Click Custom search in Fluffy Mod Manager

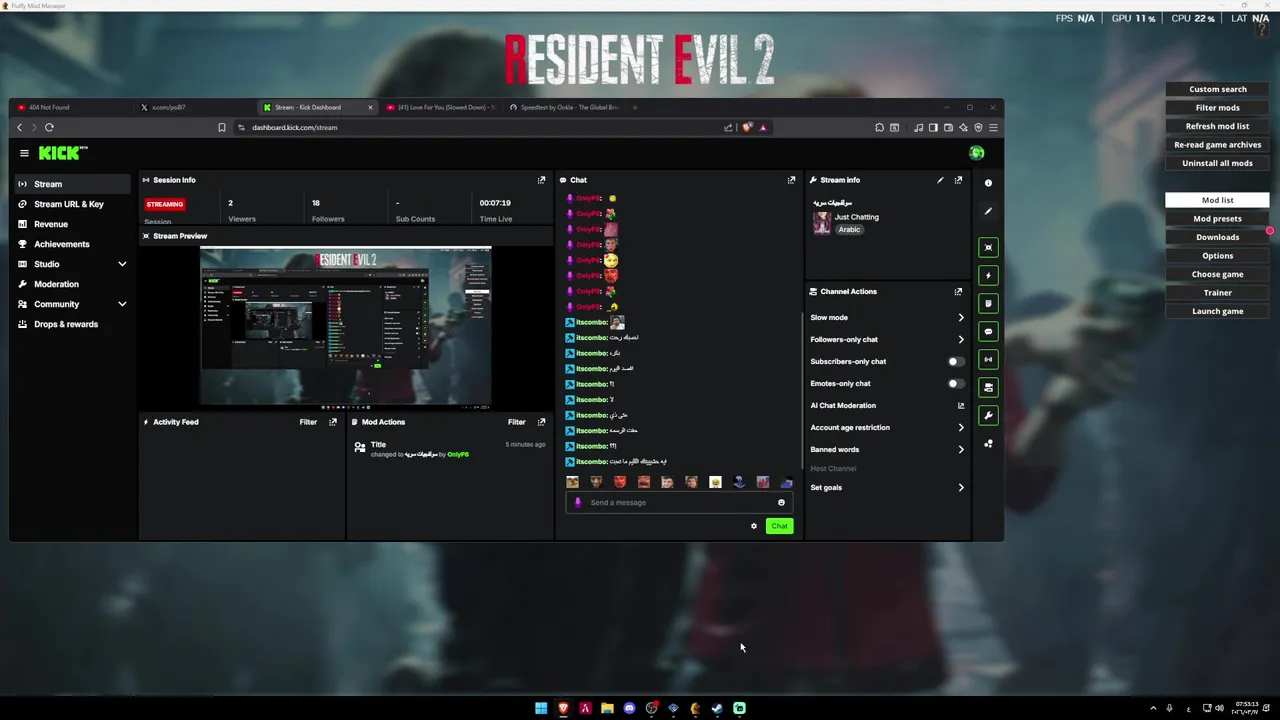click(1217, 89)
